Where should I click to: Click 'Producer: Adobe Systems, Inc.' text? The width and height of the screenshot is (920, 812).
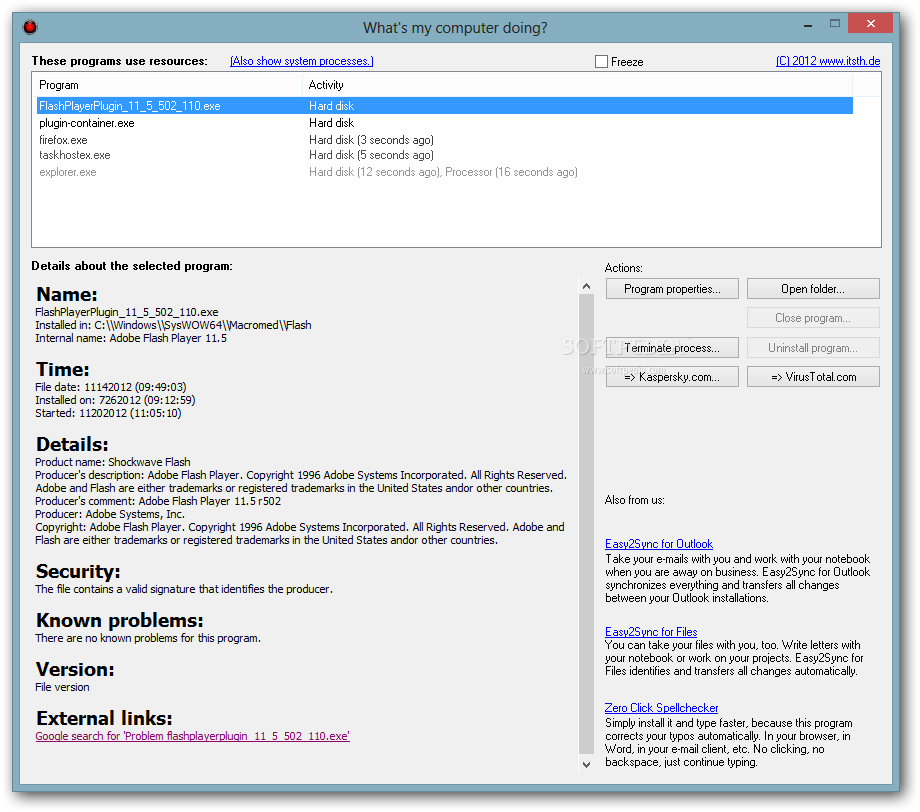(110, 515)
